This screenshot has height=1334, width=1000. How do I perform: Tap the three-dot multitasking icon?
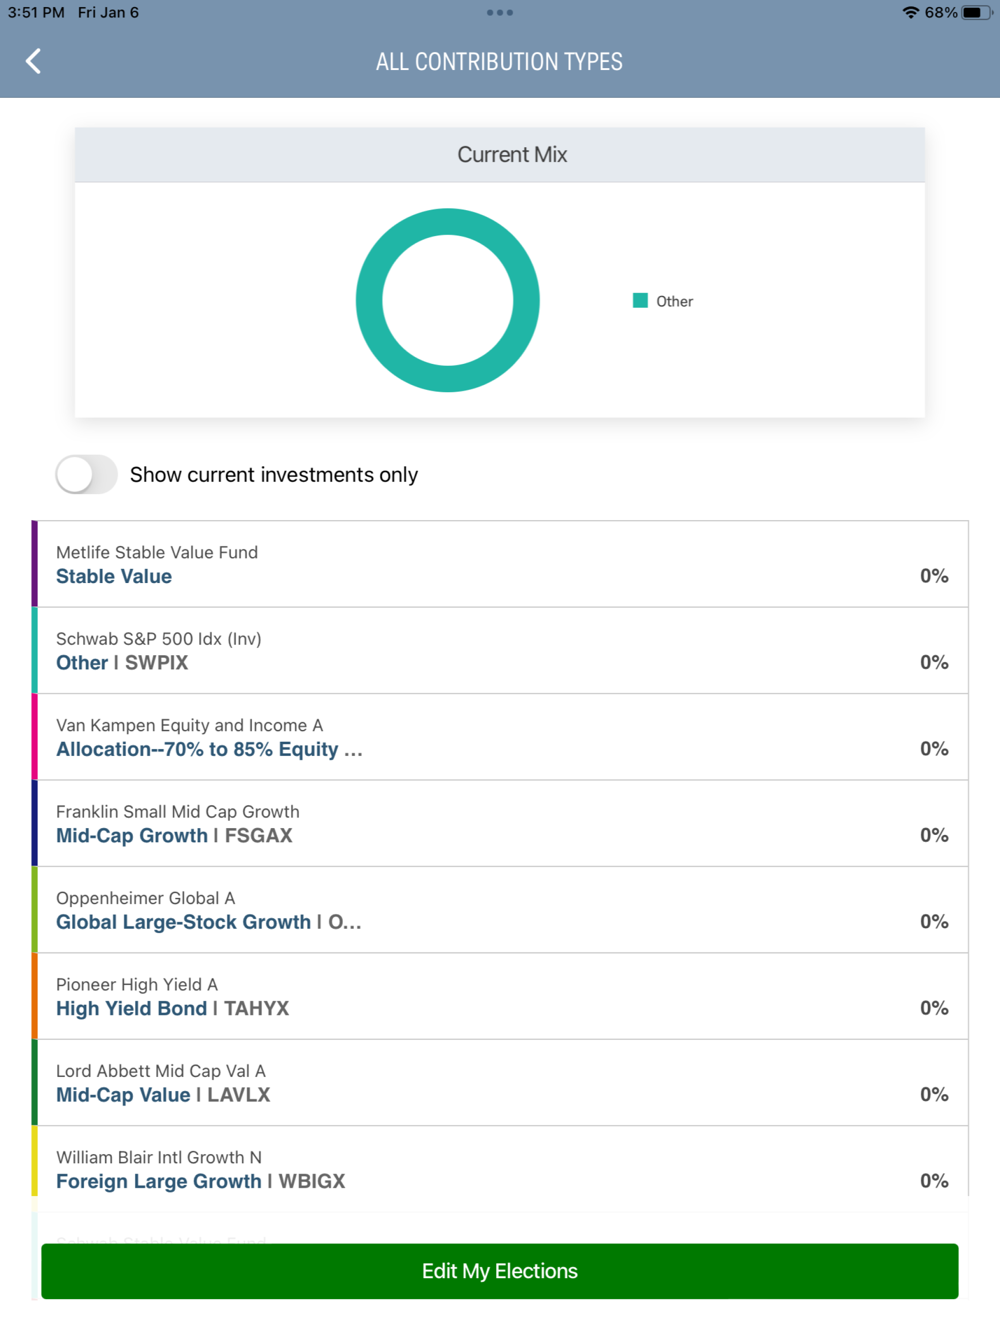pos(499,13)
